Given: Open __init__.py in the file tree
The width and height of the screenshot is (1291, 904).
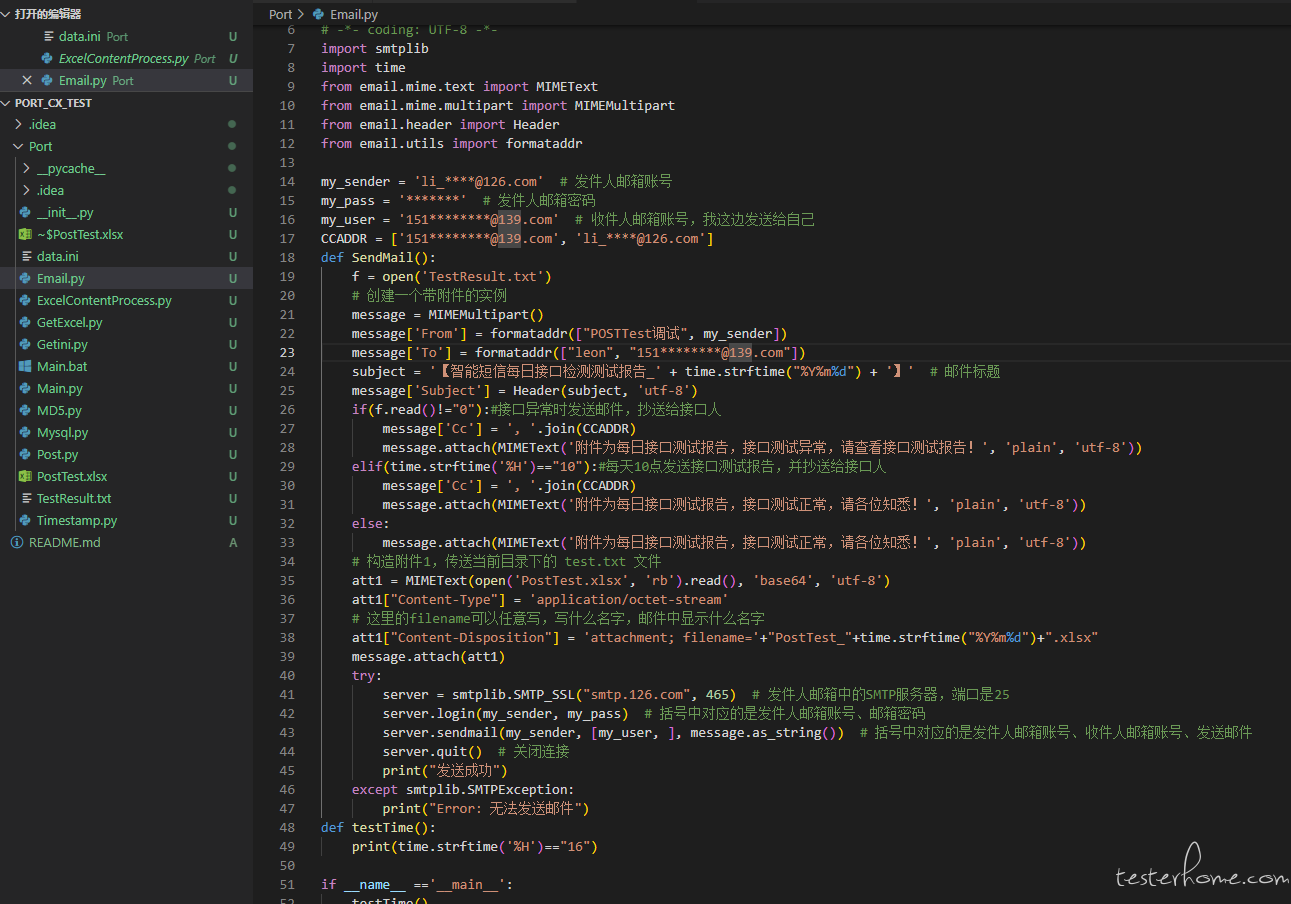Looking at the screenshot, I should click(x=65, y=213).
